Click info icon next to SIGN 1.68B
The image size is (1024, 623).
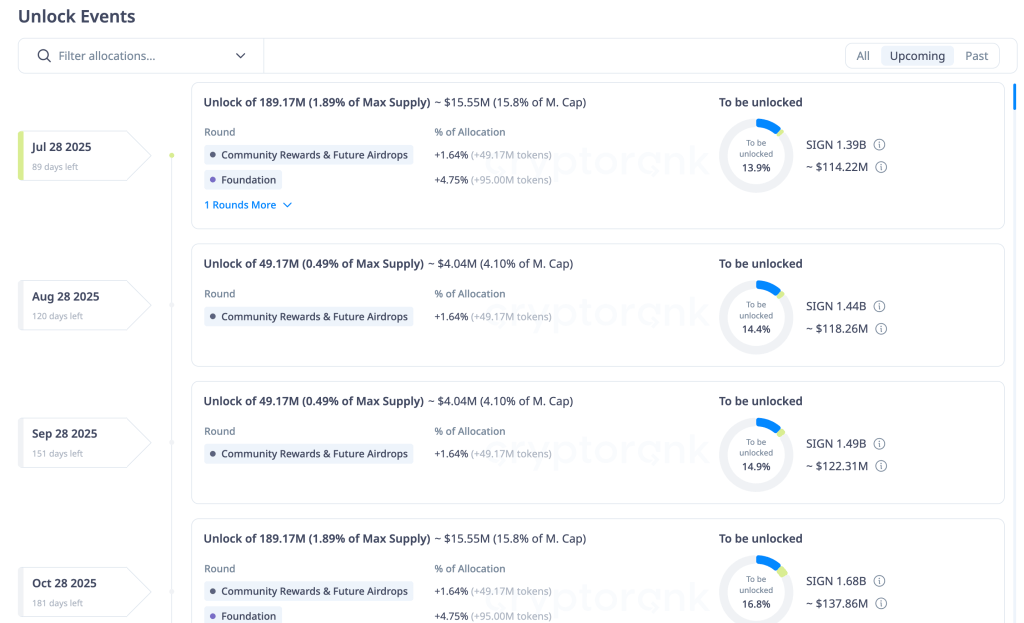click(879, 580)
